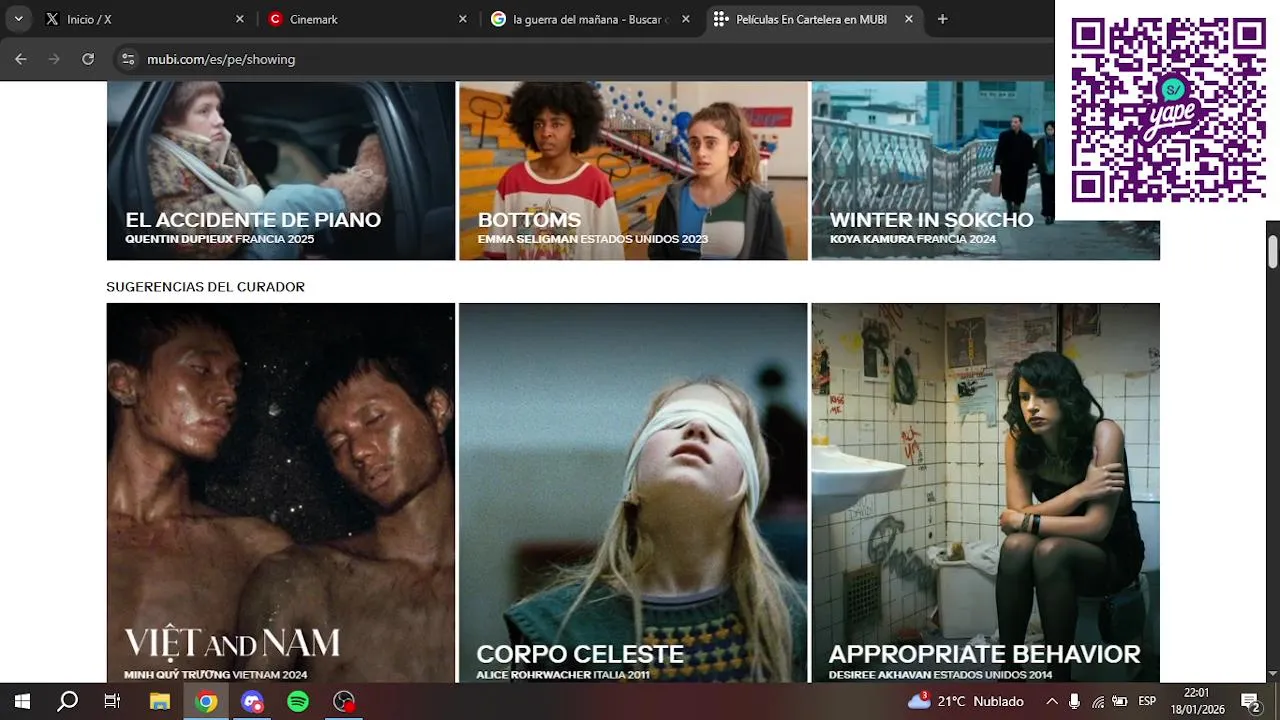Click the Chrome taskbar icon
This screenshot has height=720, width=1280.
click(x=206, y=701)
